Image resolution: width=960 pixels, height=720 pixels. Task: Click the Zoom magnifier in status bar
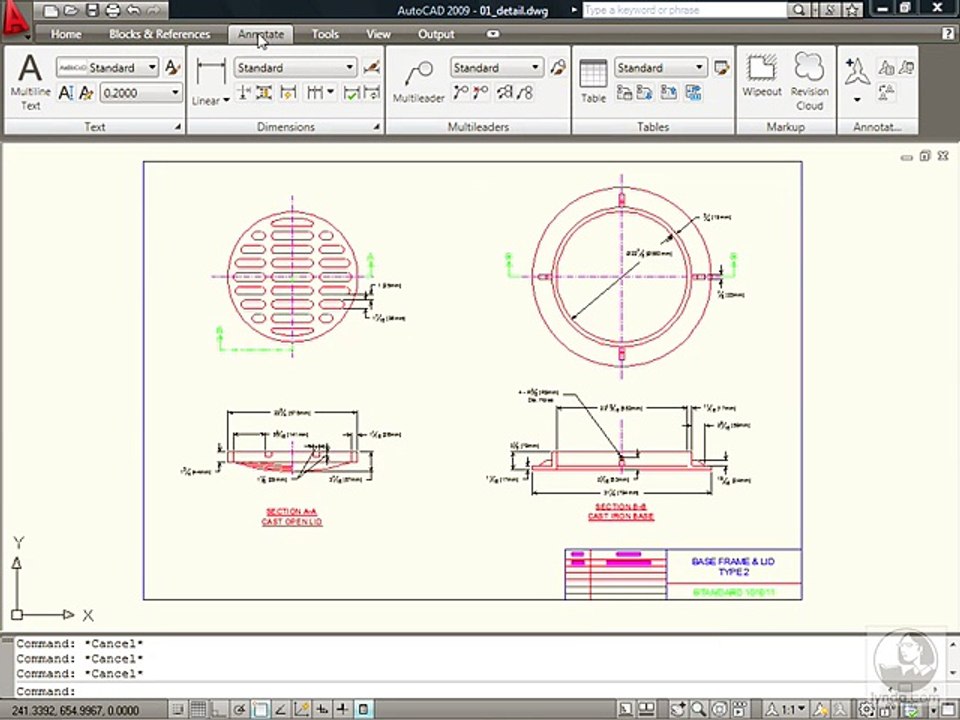click(700, 709)
